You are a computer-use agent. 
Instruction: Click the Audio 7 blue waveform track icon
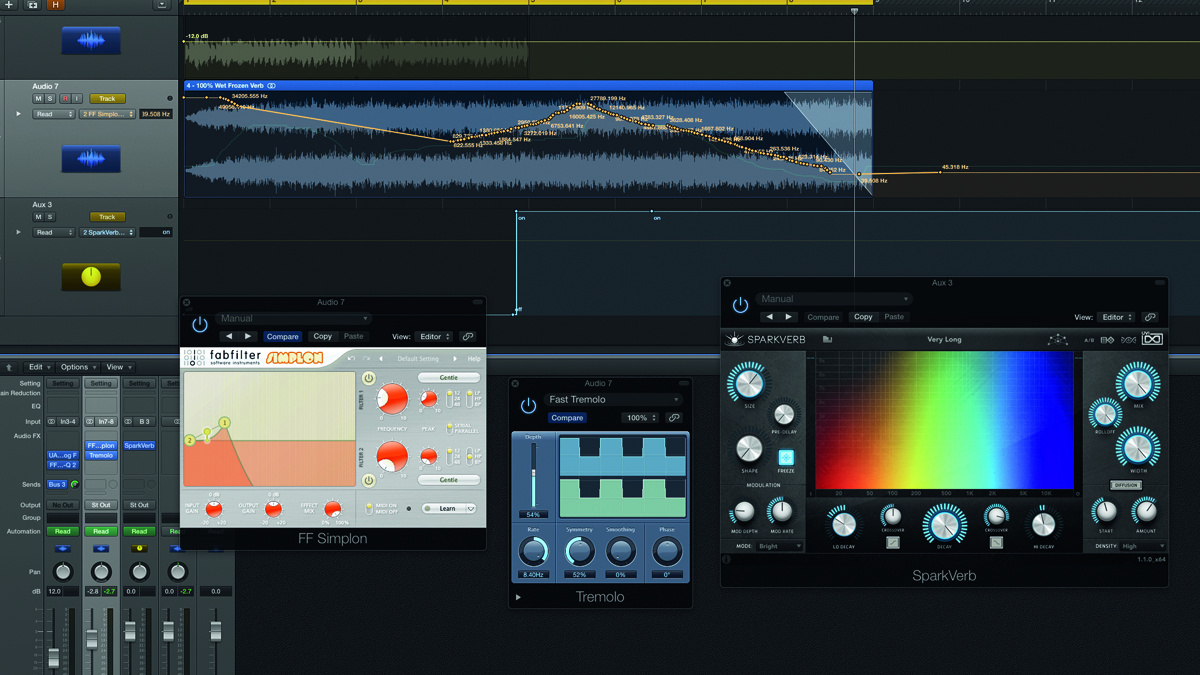coord(91,159)
